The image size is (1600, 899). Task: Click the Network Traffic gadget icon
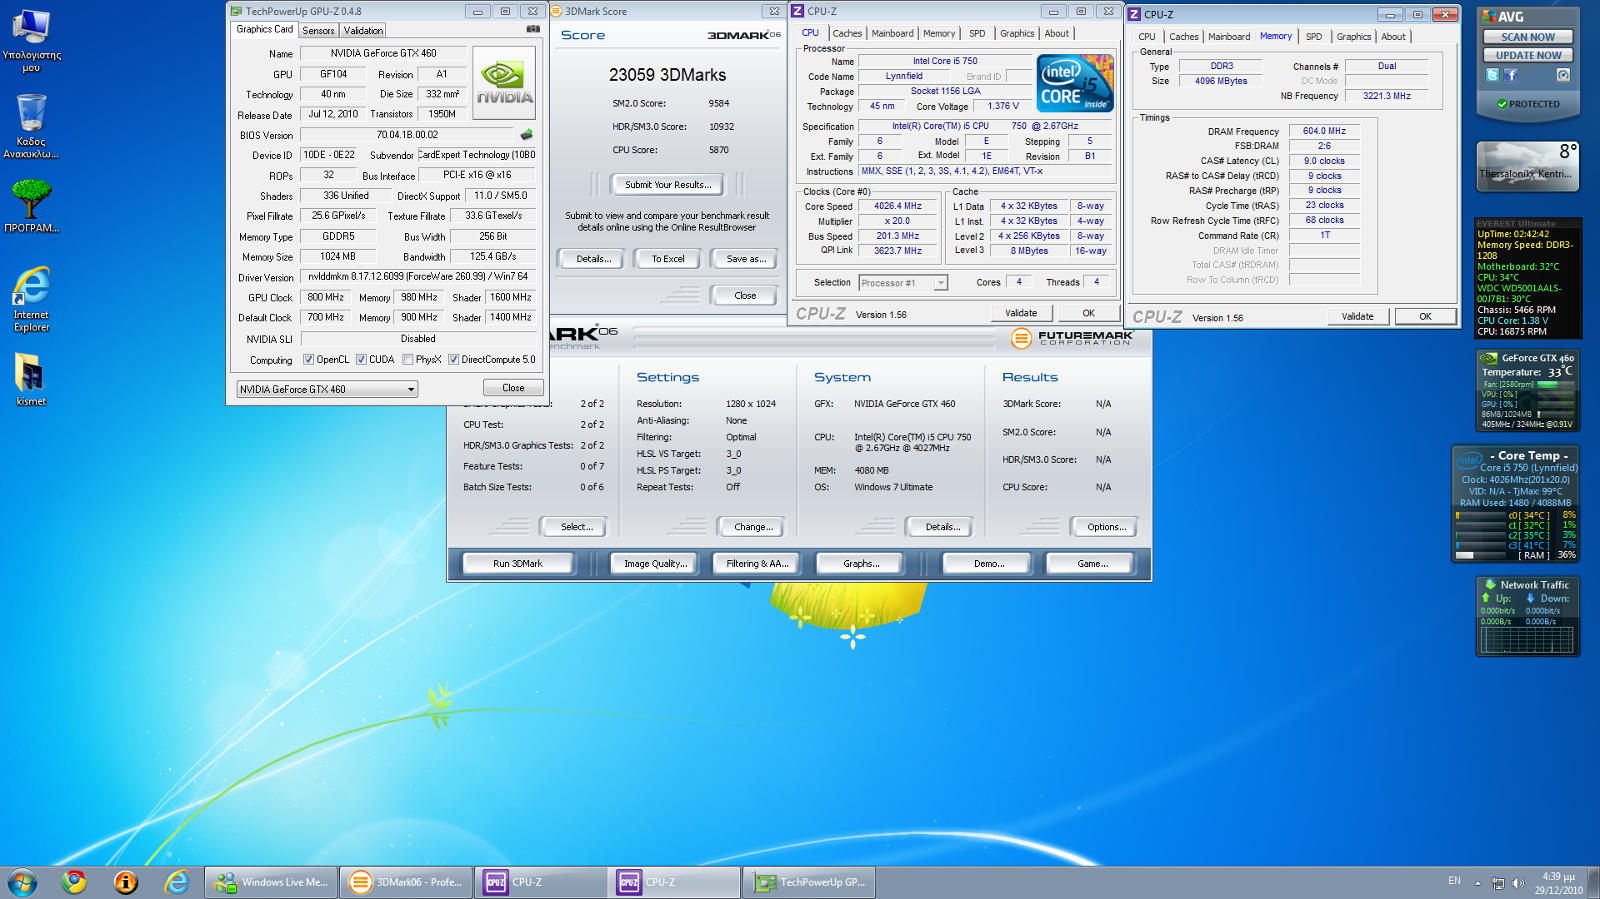coord(1491,584)
